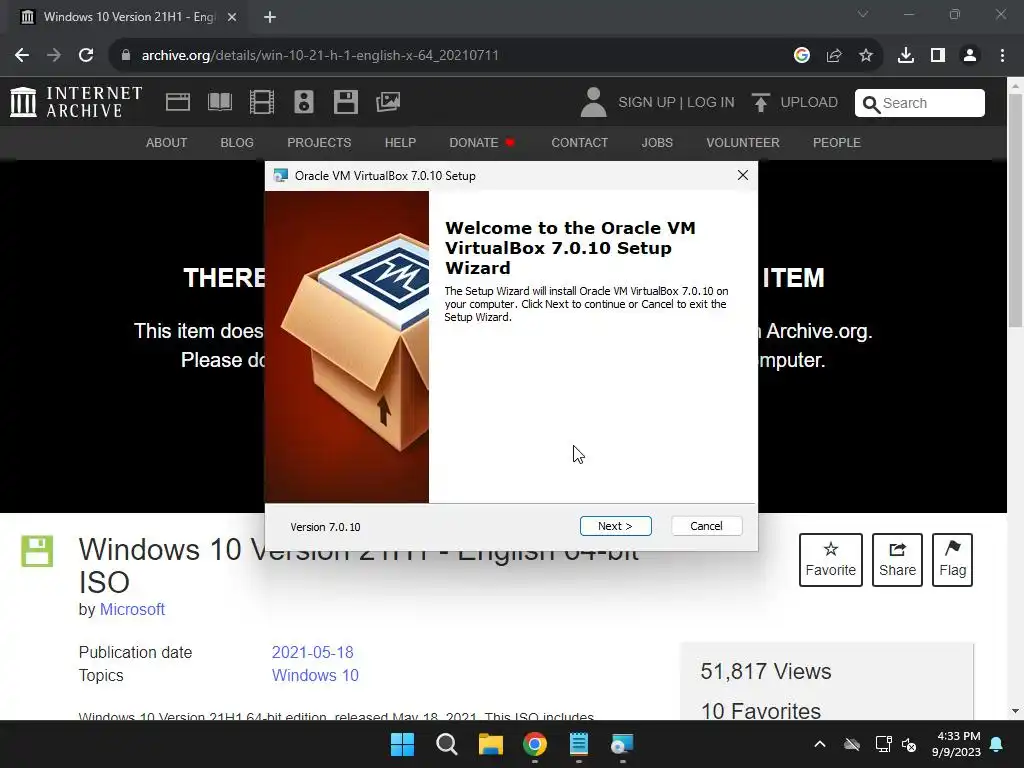Viewport: 1024px width, 768px height.
Task: Open Chrome three-dot menu
Action: point(1002,56)
